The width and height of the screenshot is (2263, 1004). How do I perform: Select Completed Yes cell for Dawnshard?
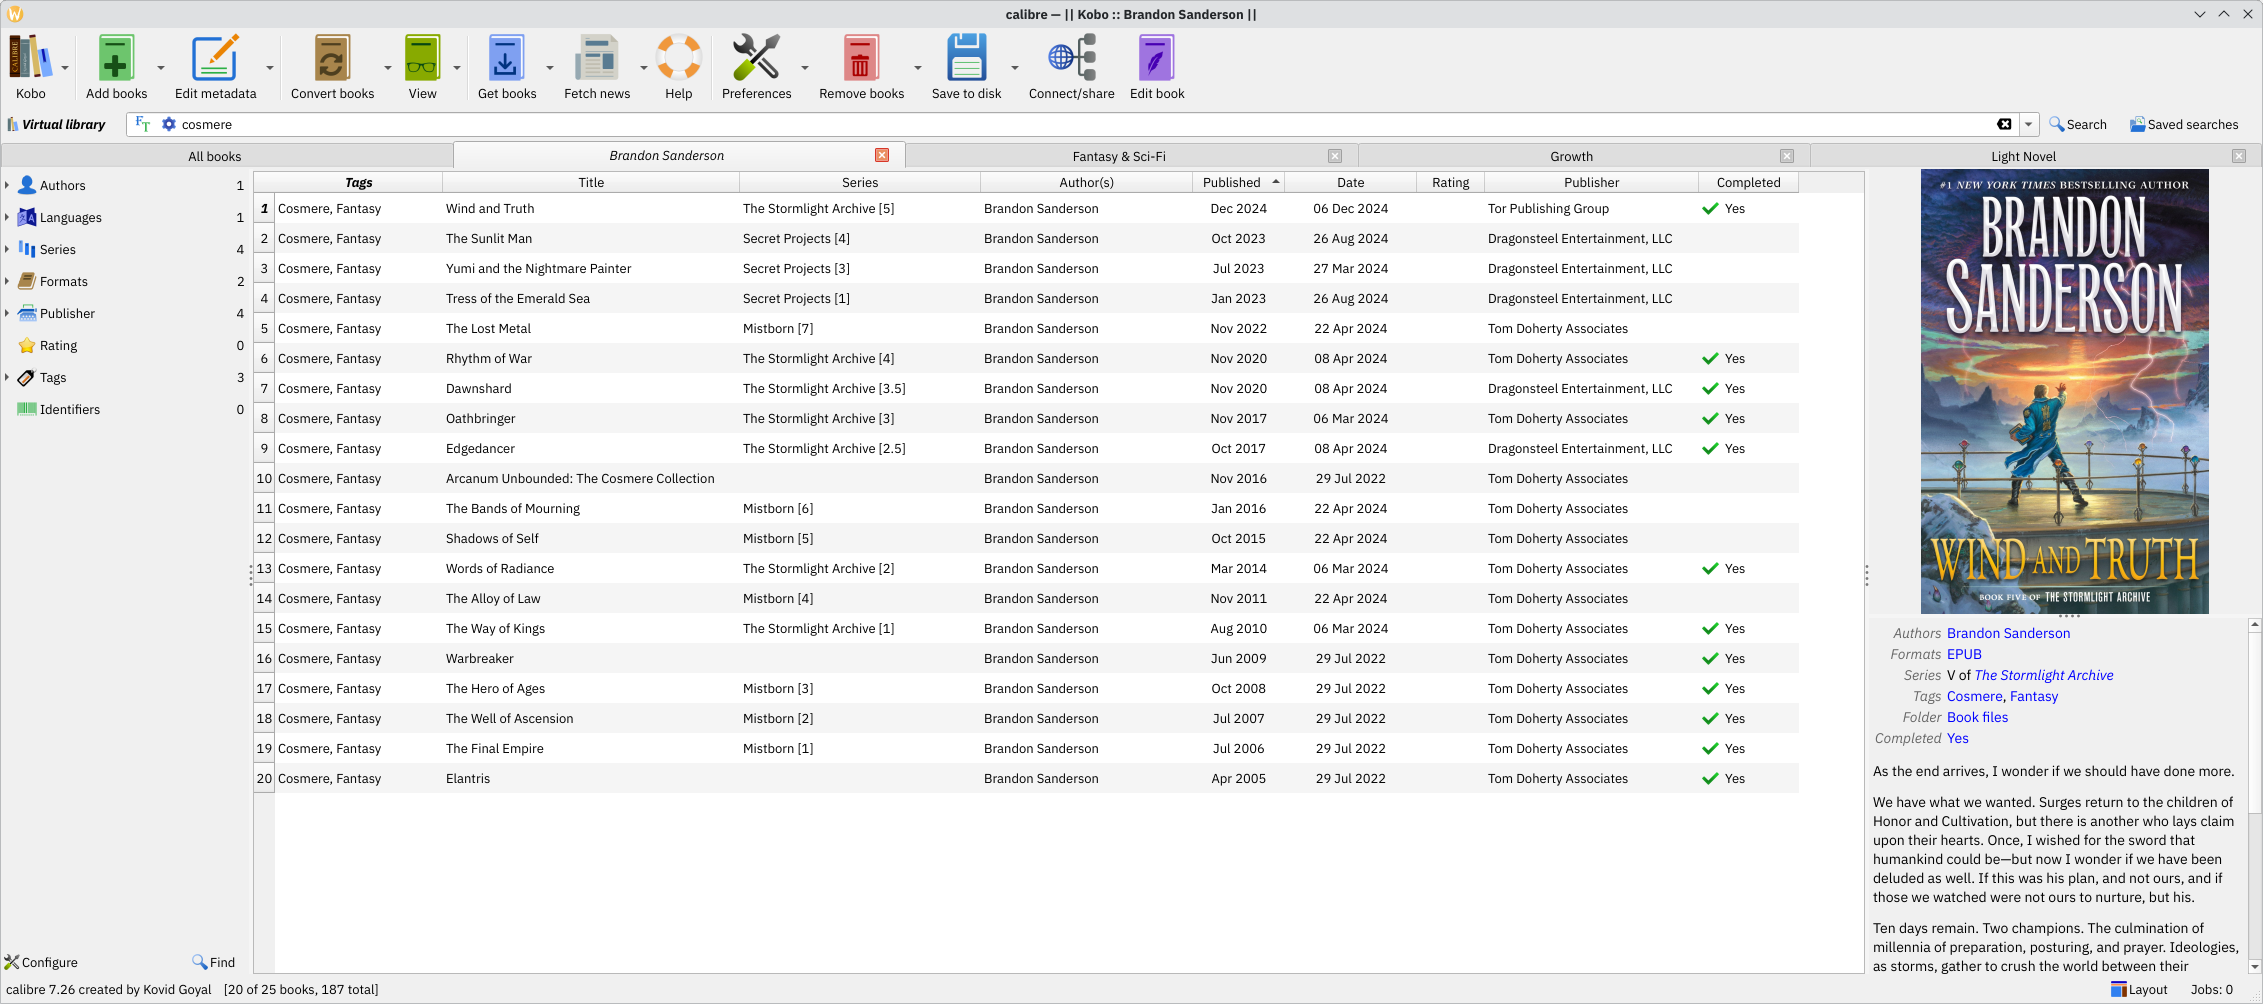[1748, 388]
